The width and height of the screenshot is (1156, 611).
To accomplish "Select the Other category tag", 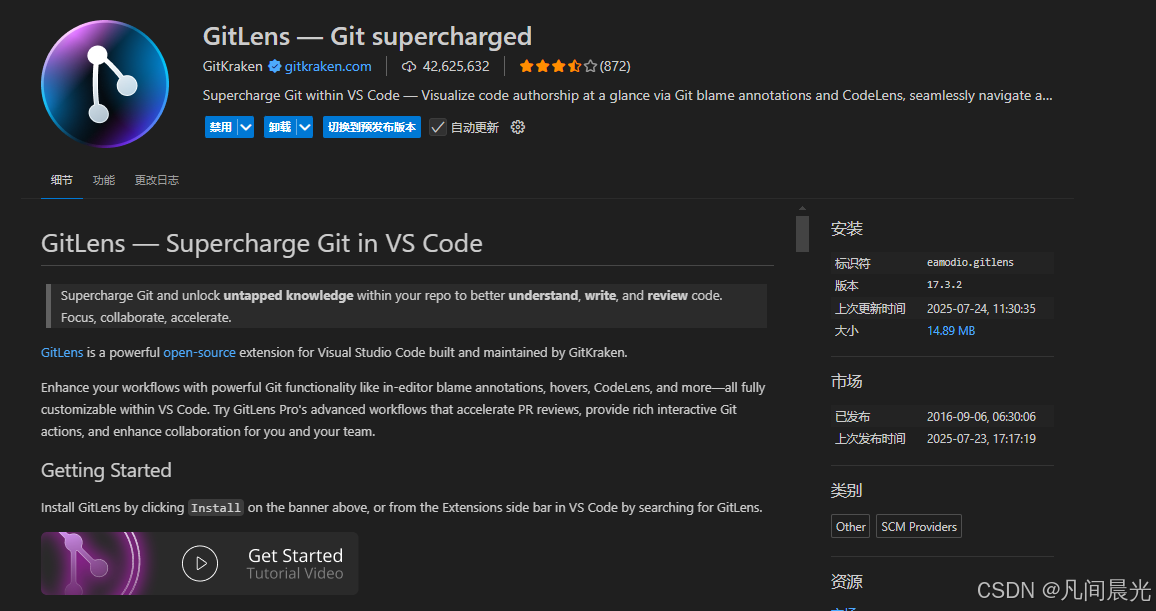I will pos(850,526).
